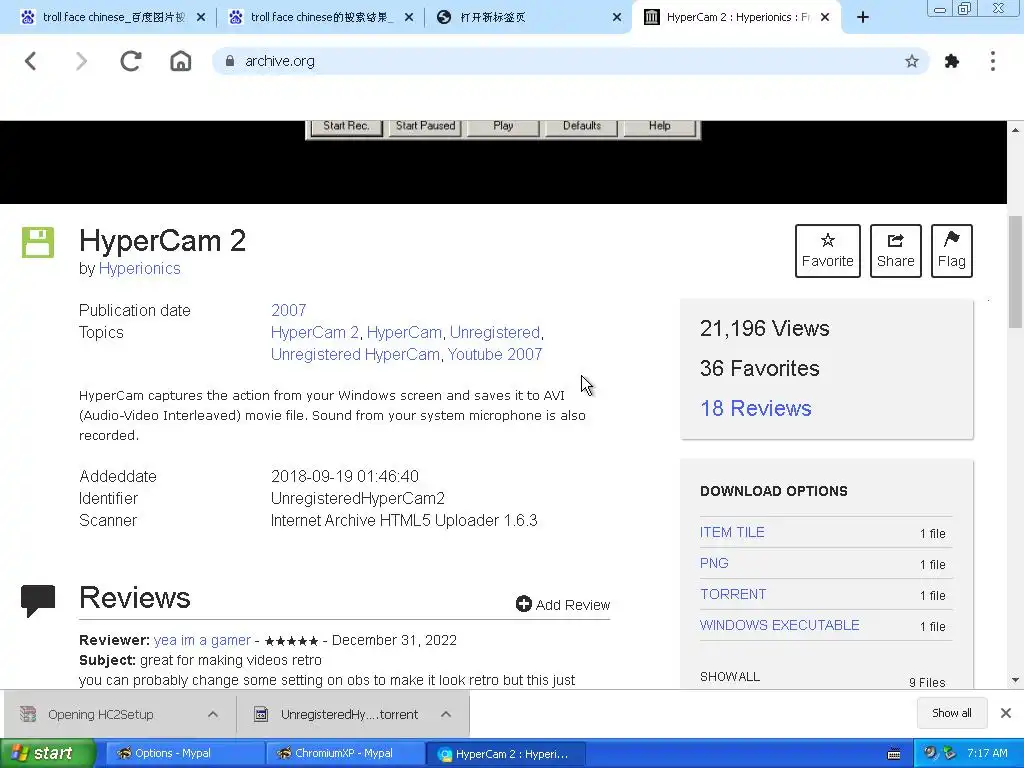This screenshot has width=1024, height=768.
Task: Open the HyperCam topic link
Action: click(404, 332)
